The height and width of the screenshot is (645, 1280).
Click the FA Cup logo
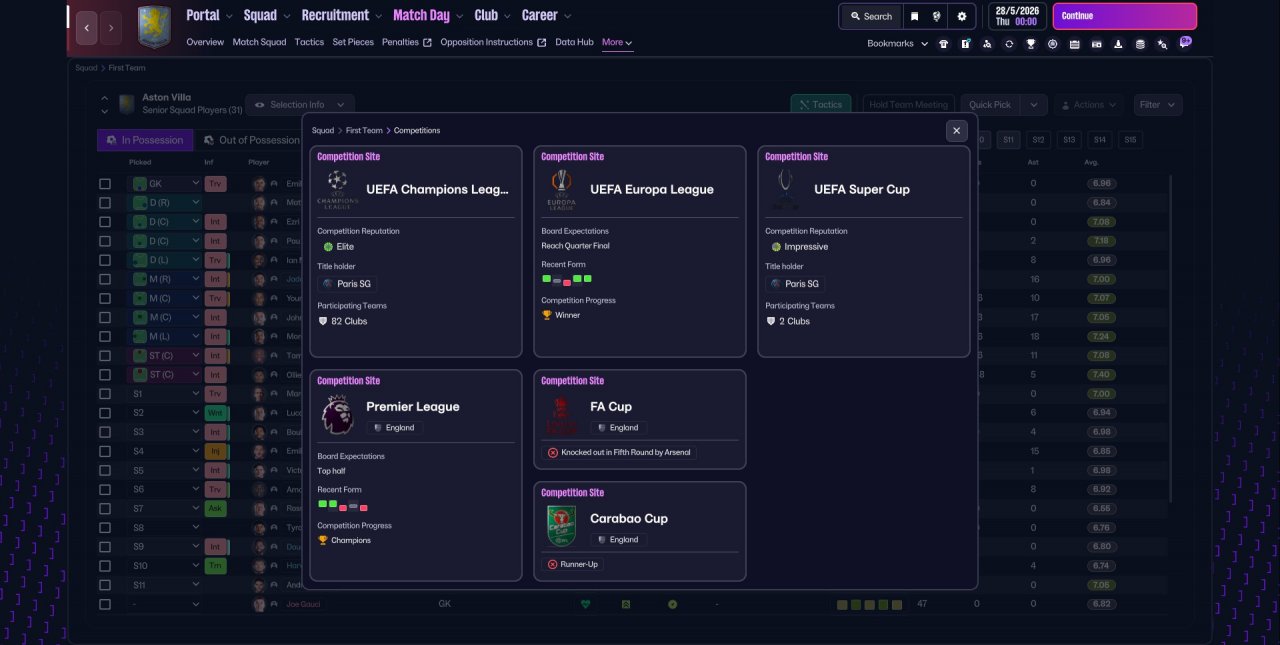click(x=561, y=414)
